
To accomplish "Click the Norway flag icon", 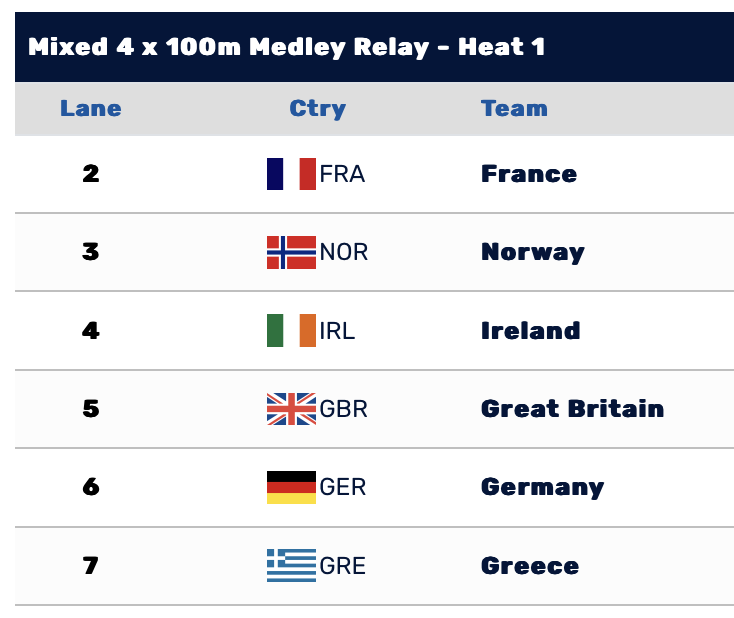I will pos(291,252).
